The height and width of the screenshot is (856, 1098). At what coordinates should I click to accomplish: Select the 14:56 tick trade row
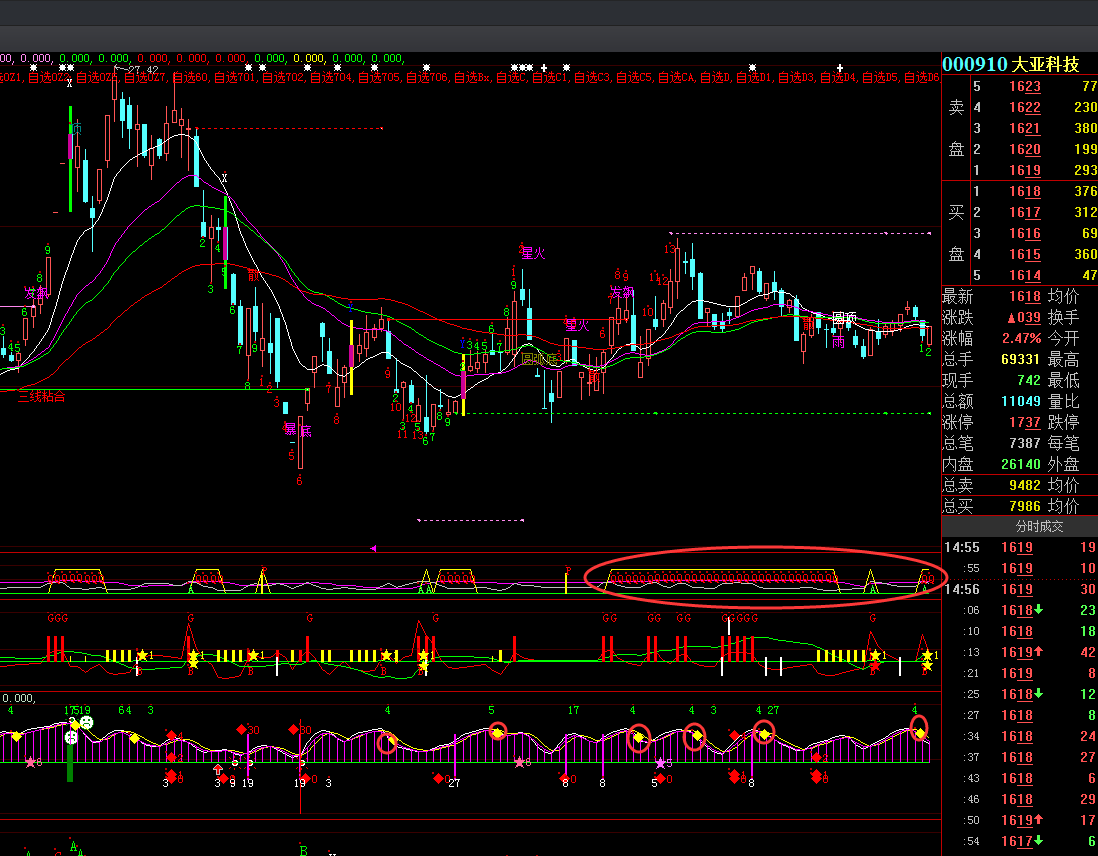point(1020,589)
